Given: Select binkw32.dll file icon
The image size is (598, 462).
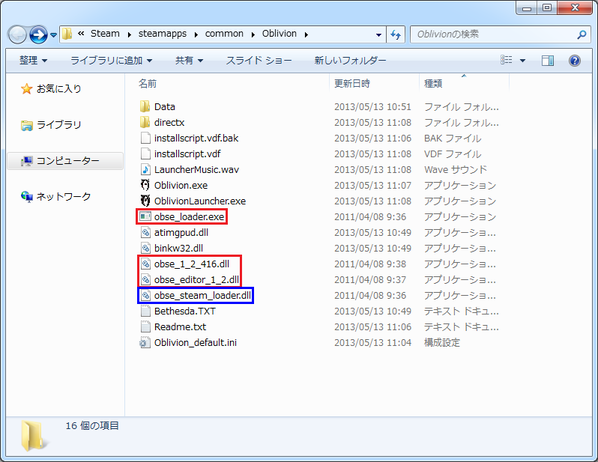Looking at the screenshot, I should point(145,248).
